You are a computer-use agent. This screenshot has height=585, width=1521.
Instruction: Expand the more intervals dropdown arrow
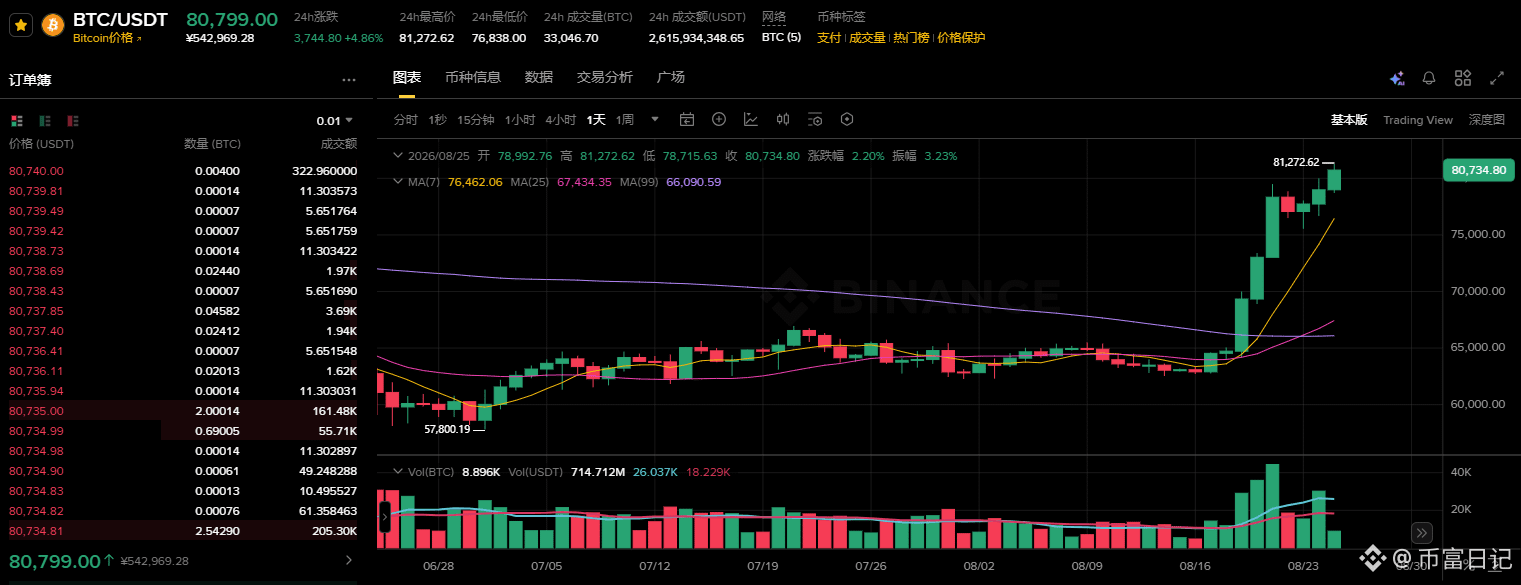pyautogui.click(x=655, y=120)
